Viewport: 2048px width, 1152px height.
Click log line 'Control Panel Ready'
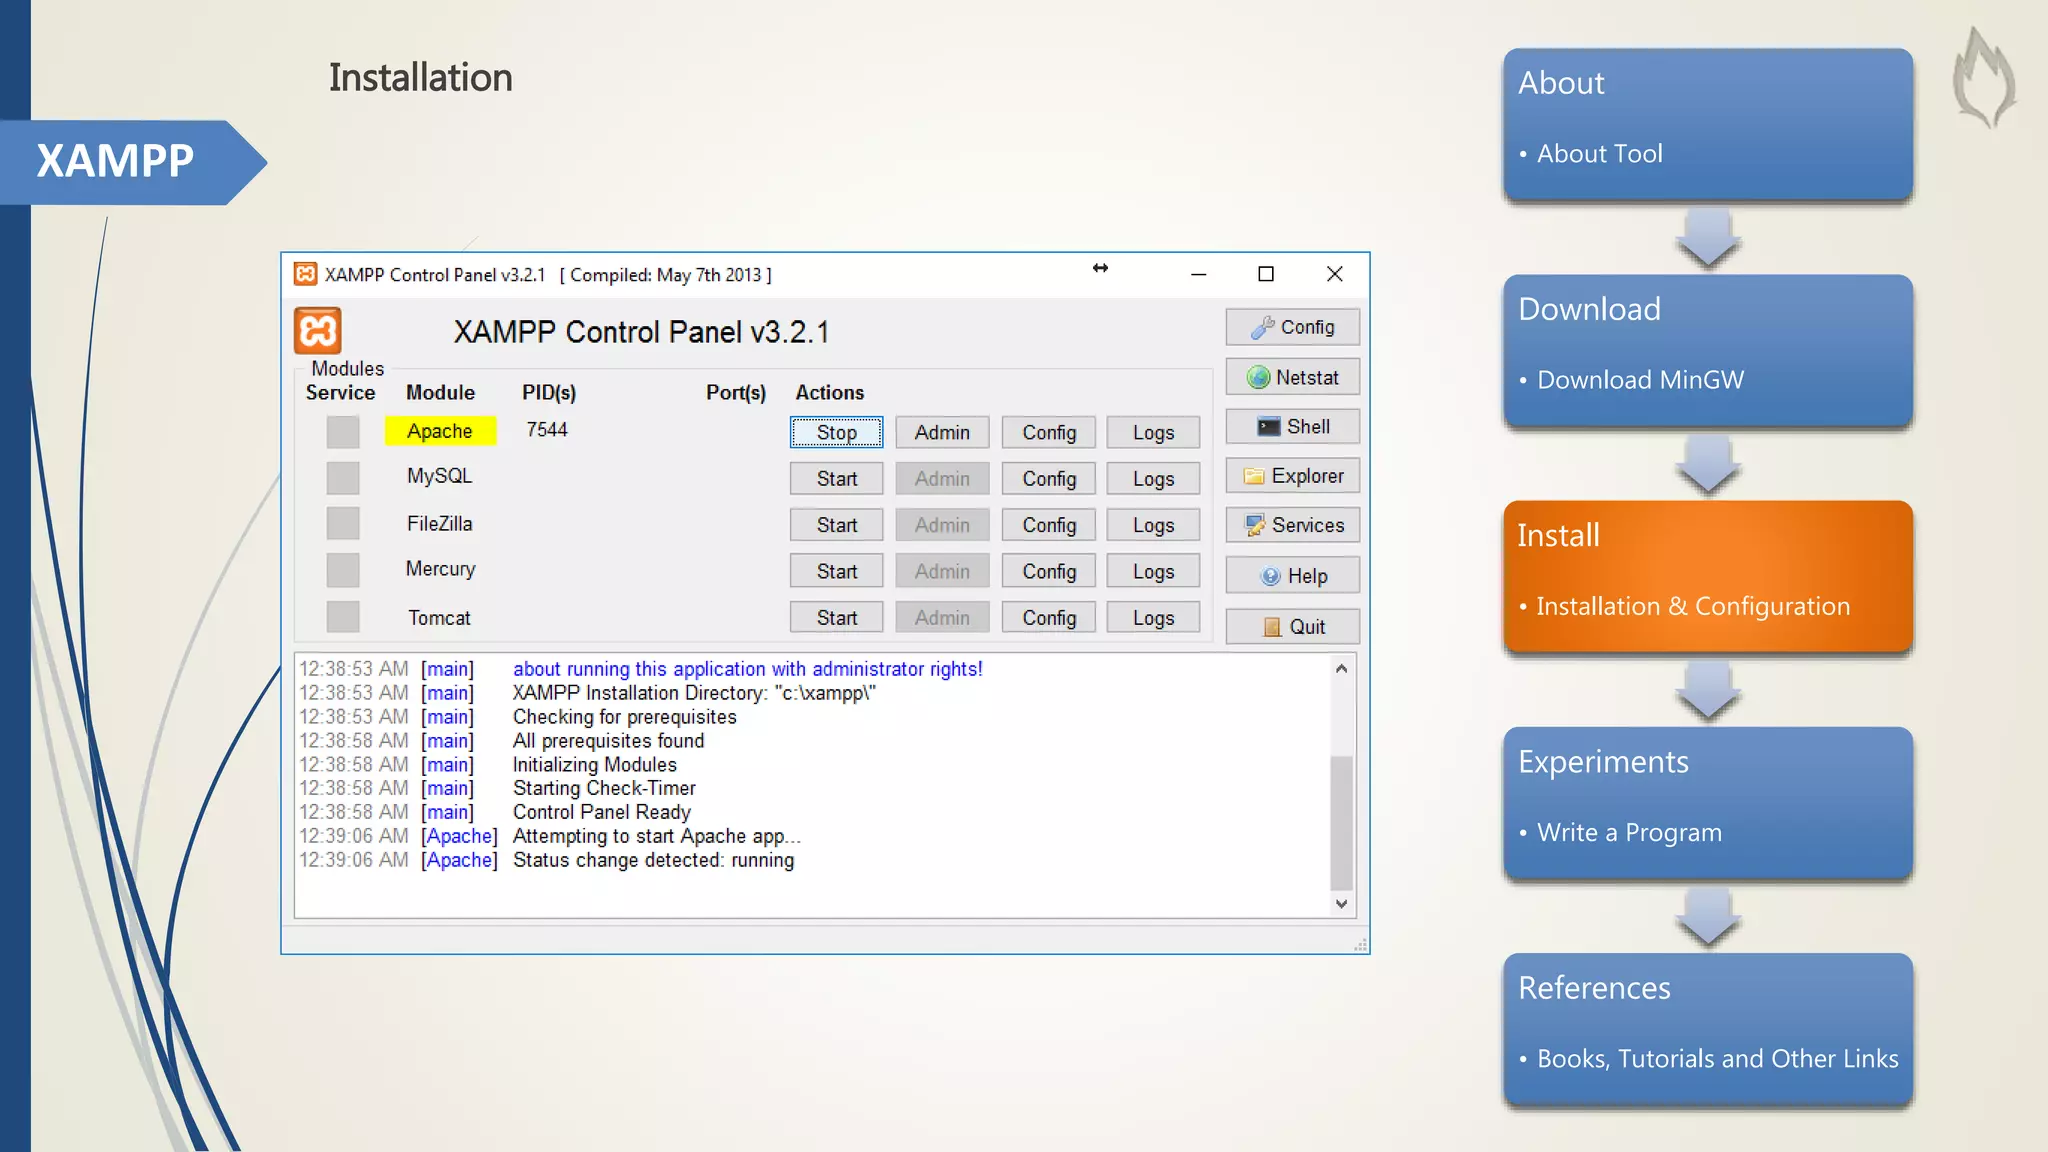tap(602, 812)
